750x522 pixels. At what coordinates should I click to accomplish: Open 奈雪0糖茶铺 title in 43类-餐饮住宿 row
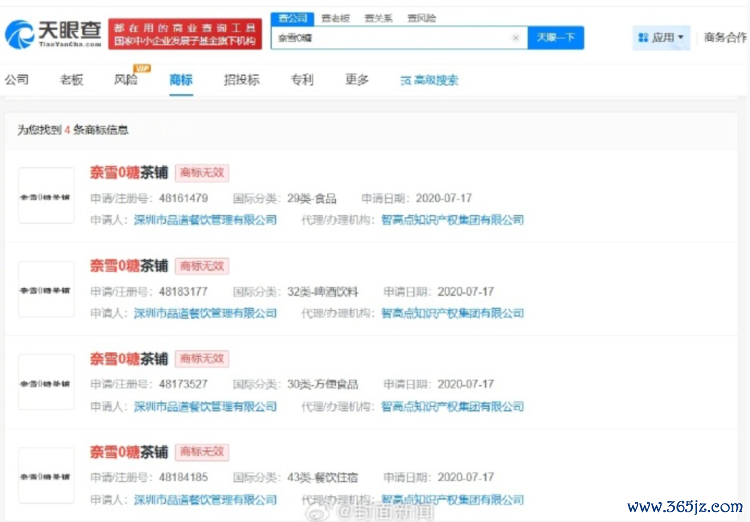(x=129, y=452)
